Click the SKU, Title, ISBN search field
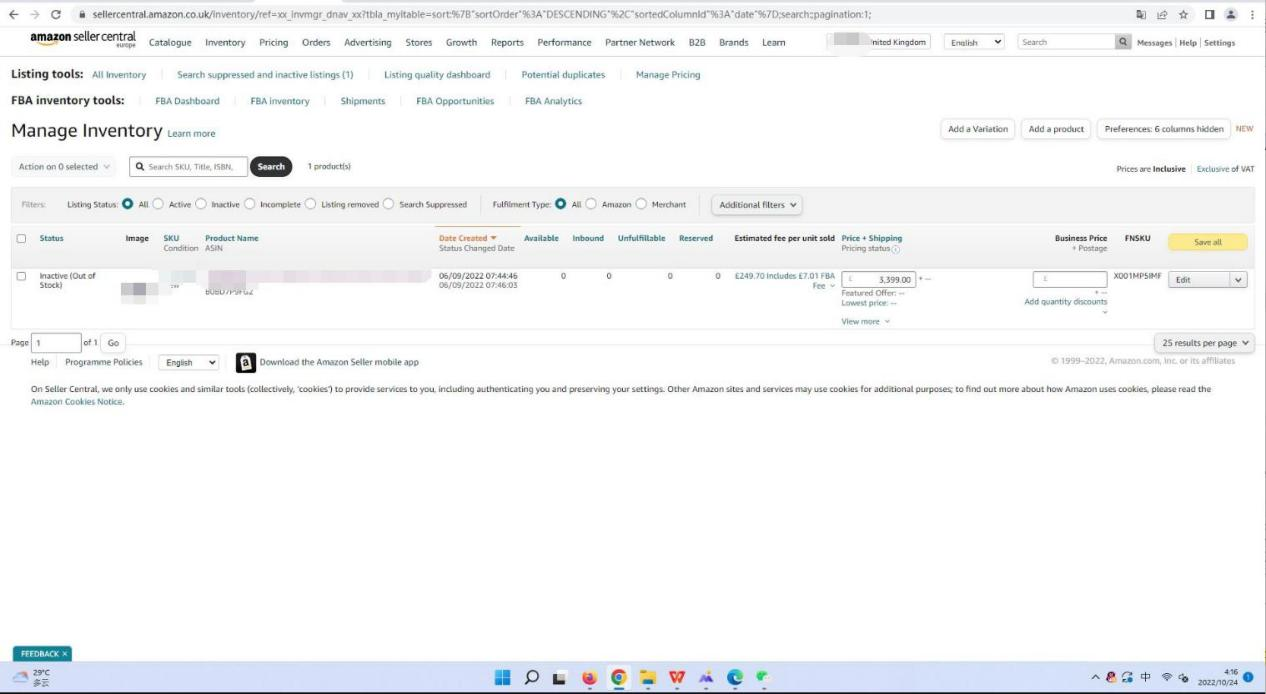The height and width of the screenshot is (694, 1266). [x=188, y=167]
